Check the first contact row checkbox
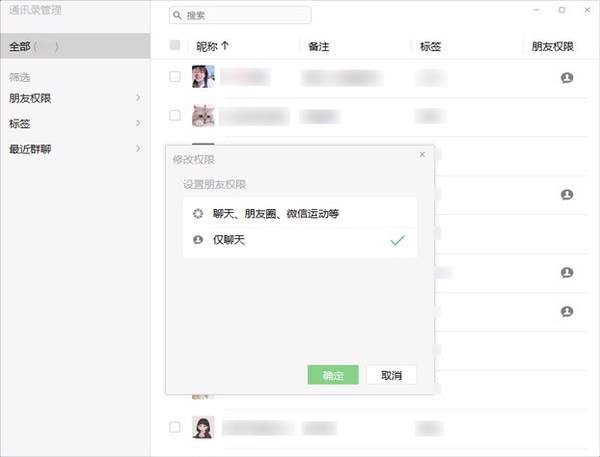 click(x=175, y=77)
